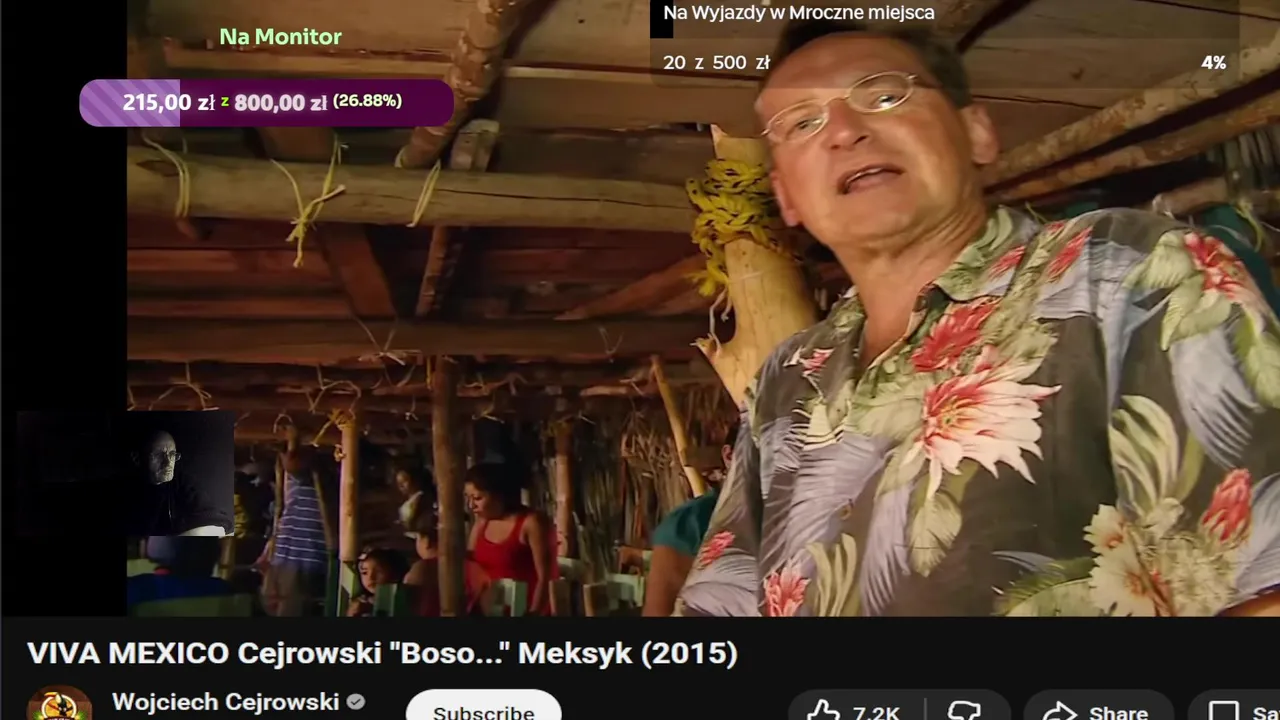The height and width of the screenshot is (720, 1280).
Task: Click the 4% goal percentage indicator
Action: coord(1213,63)
